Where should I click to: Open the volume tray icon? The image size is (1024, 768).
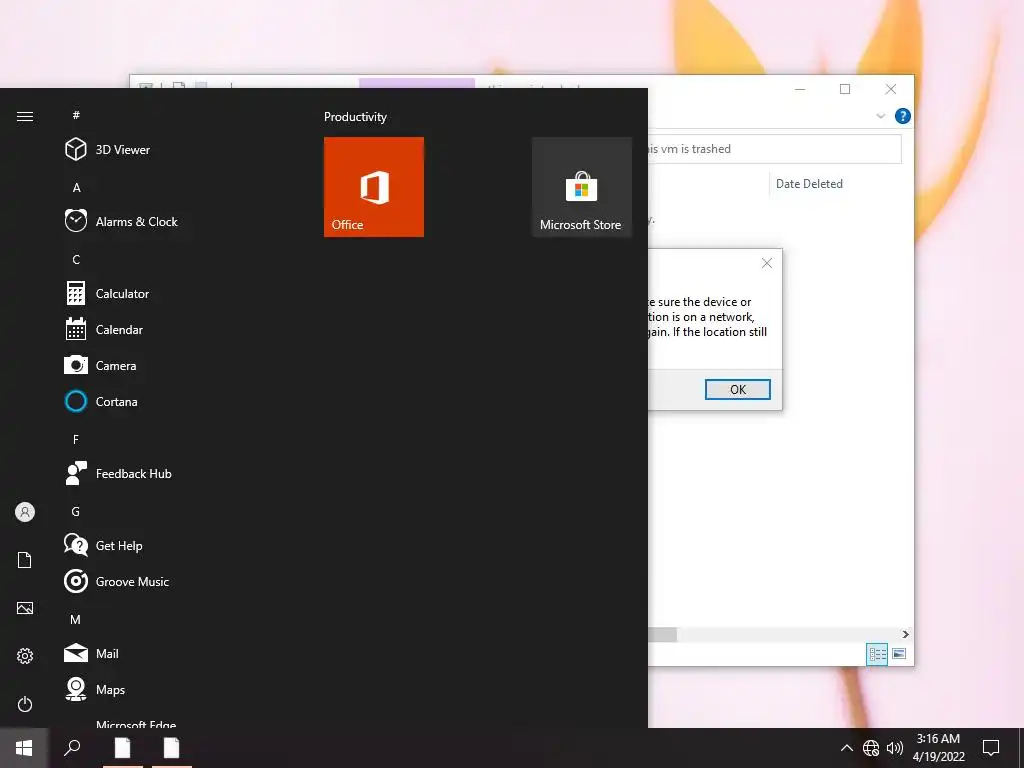click(x=895, y=748)
